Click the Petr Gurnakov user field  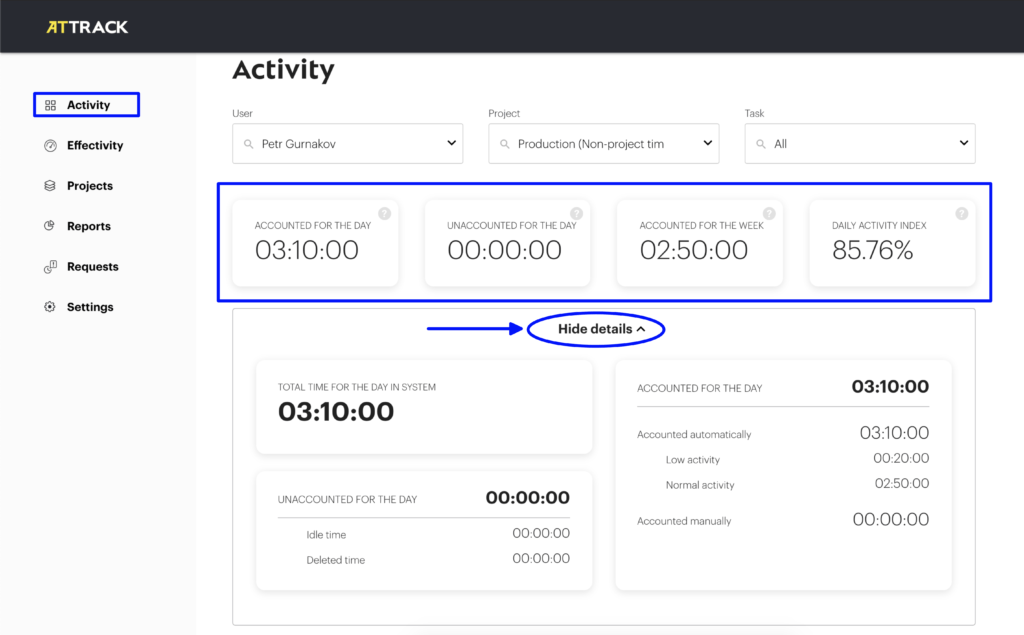(347, 144)
